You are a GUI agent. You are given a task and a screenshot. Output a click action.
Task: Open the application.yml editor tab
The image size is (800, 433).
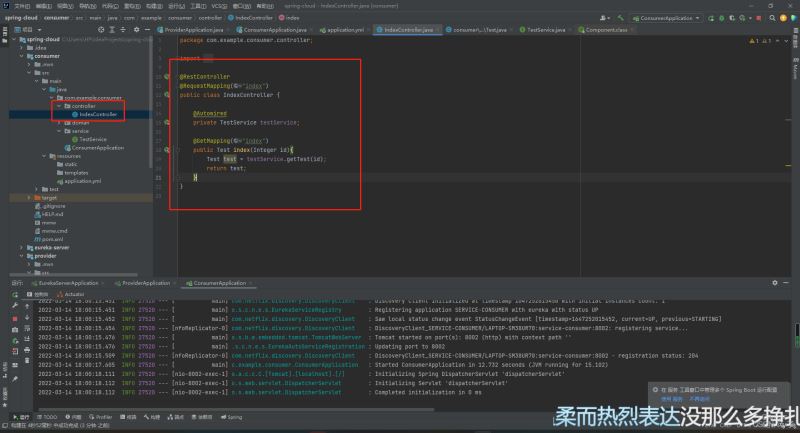point(346,30)
